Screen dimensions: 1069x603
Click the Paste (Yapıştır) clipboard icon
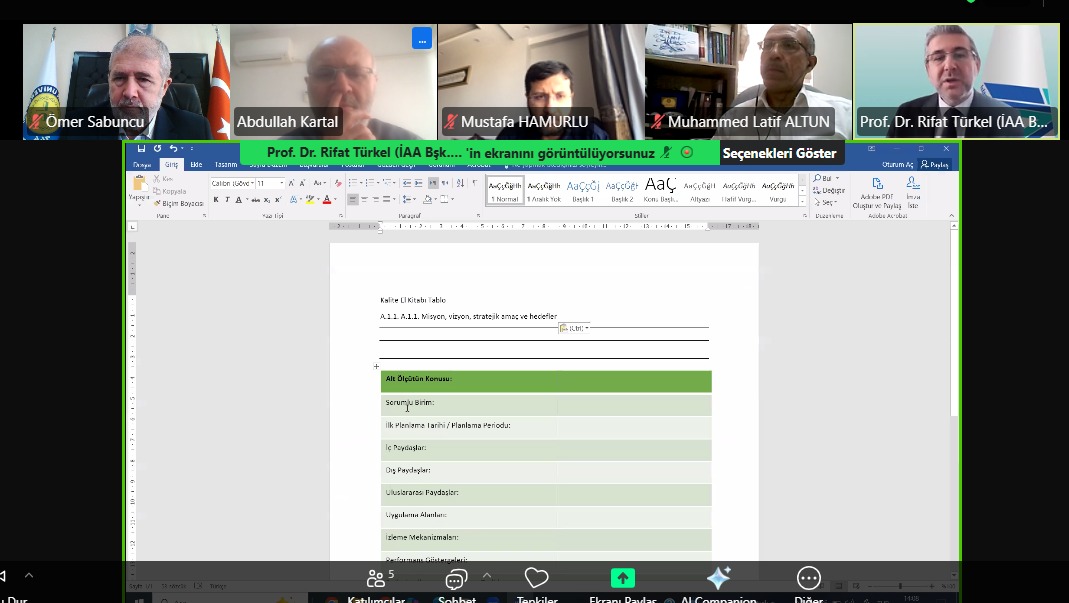coord(139,187)
